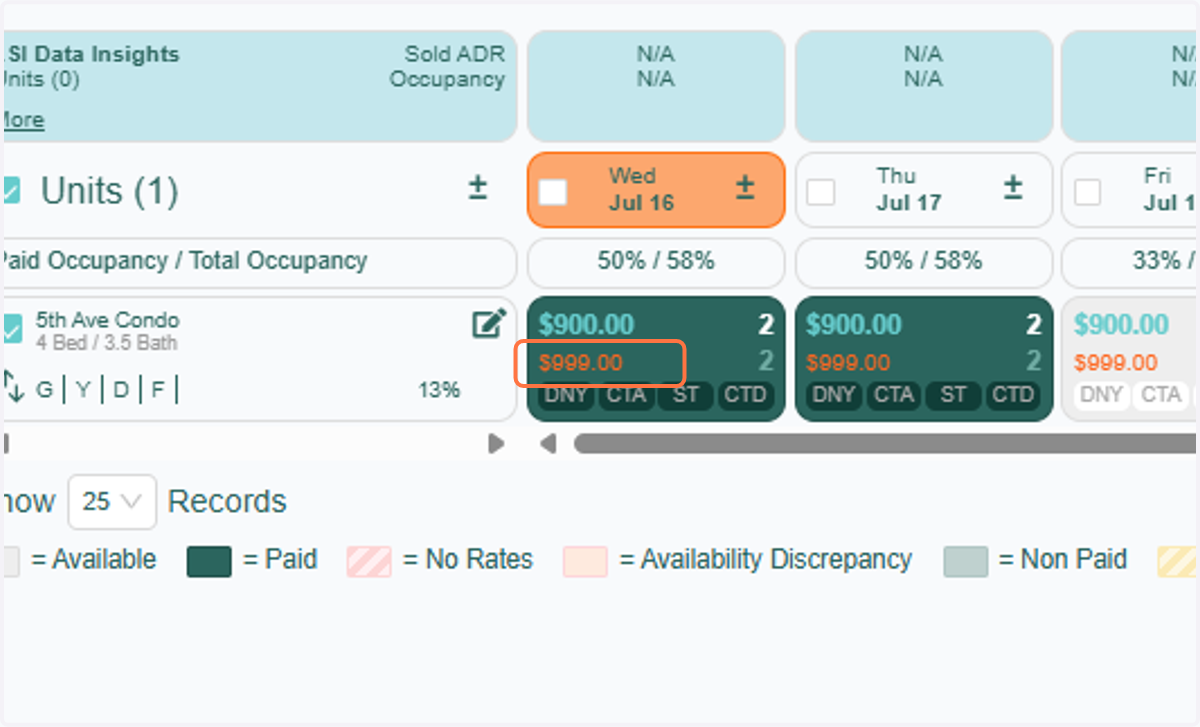Click the ST tag on Thu Jul 17 cell

[953, 395]
